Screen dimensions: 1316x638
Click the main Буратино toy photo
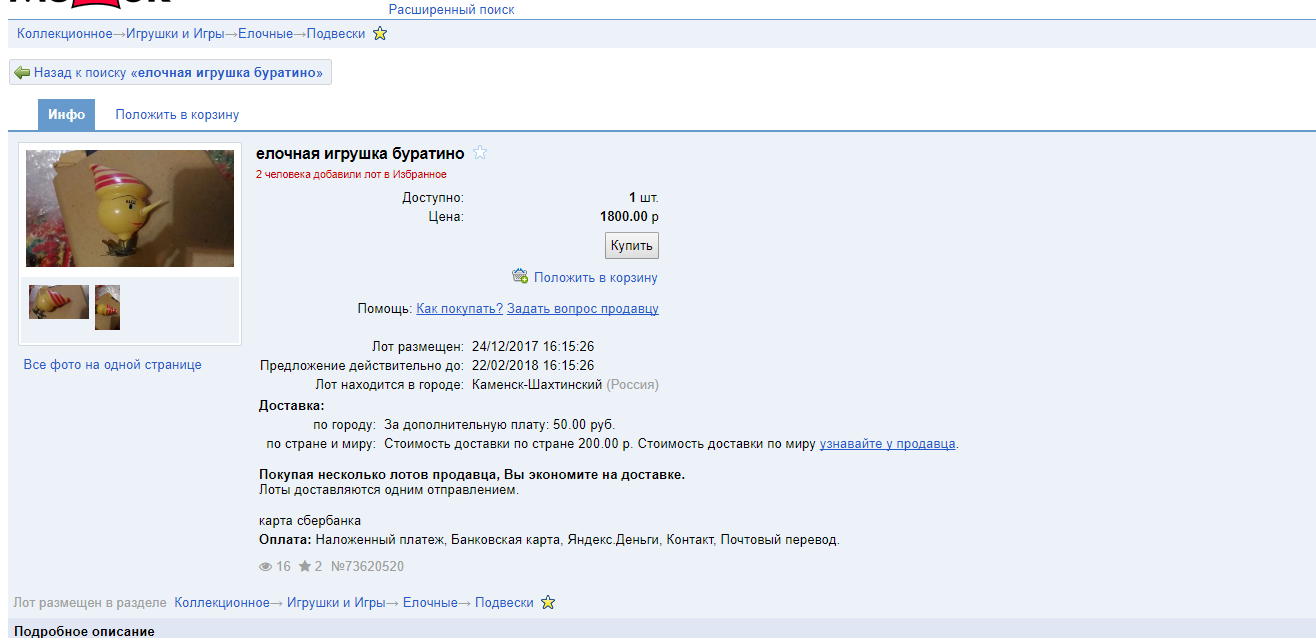pos(130,208)
